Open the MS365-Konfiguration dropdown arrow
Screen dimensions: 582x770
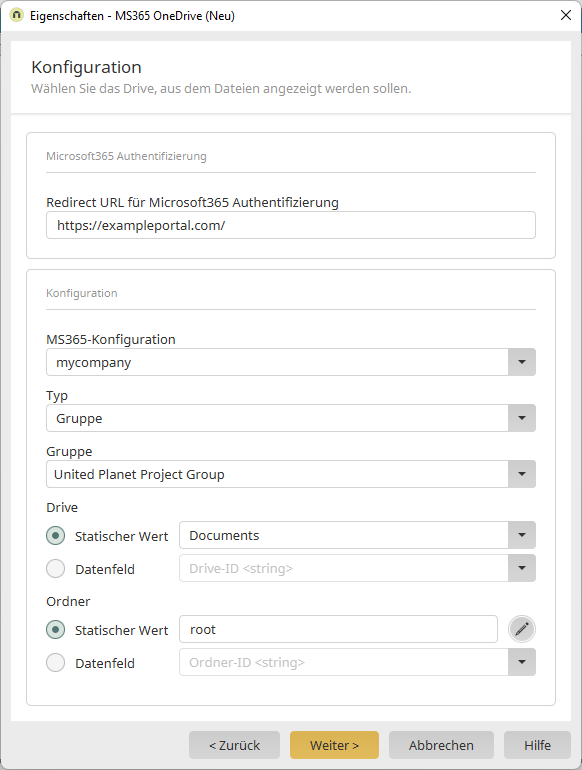click(522, 362)
